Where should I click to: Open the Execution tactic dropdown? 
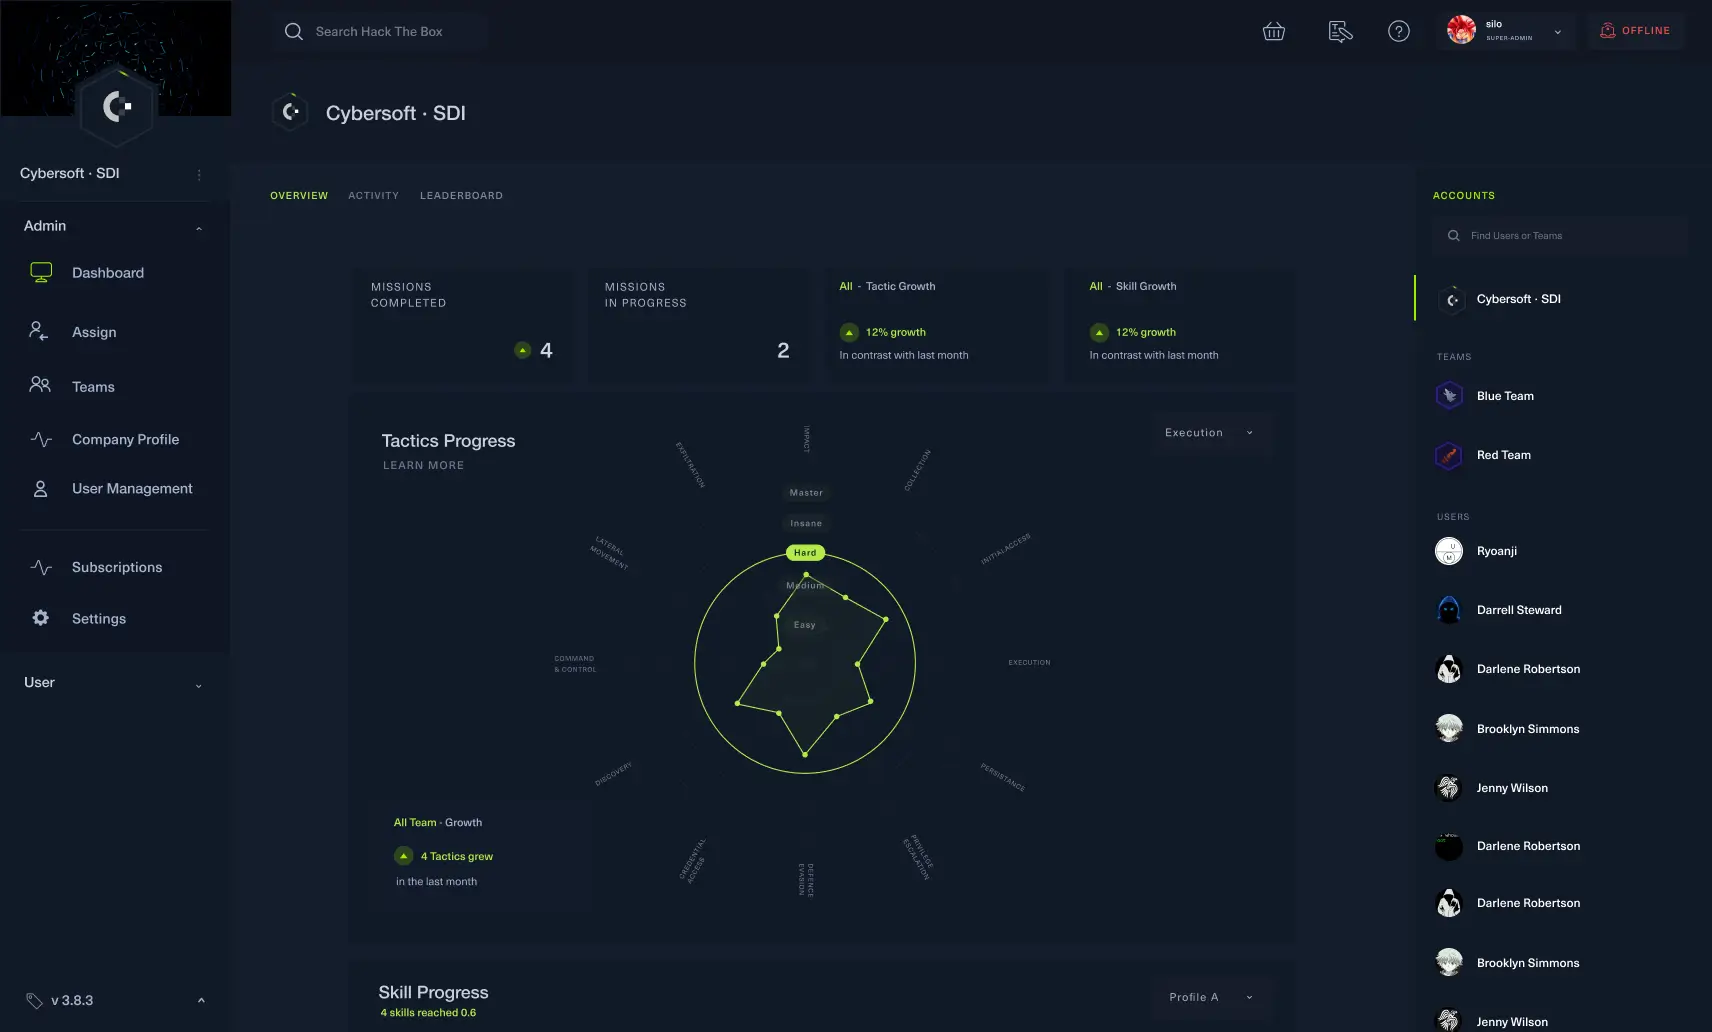pos(1210,432)
